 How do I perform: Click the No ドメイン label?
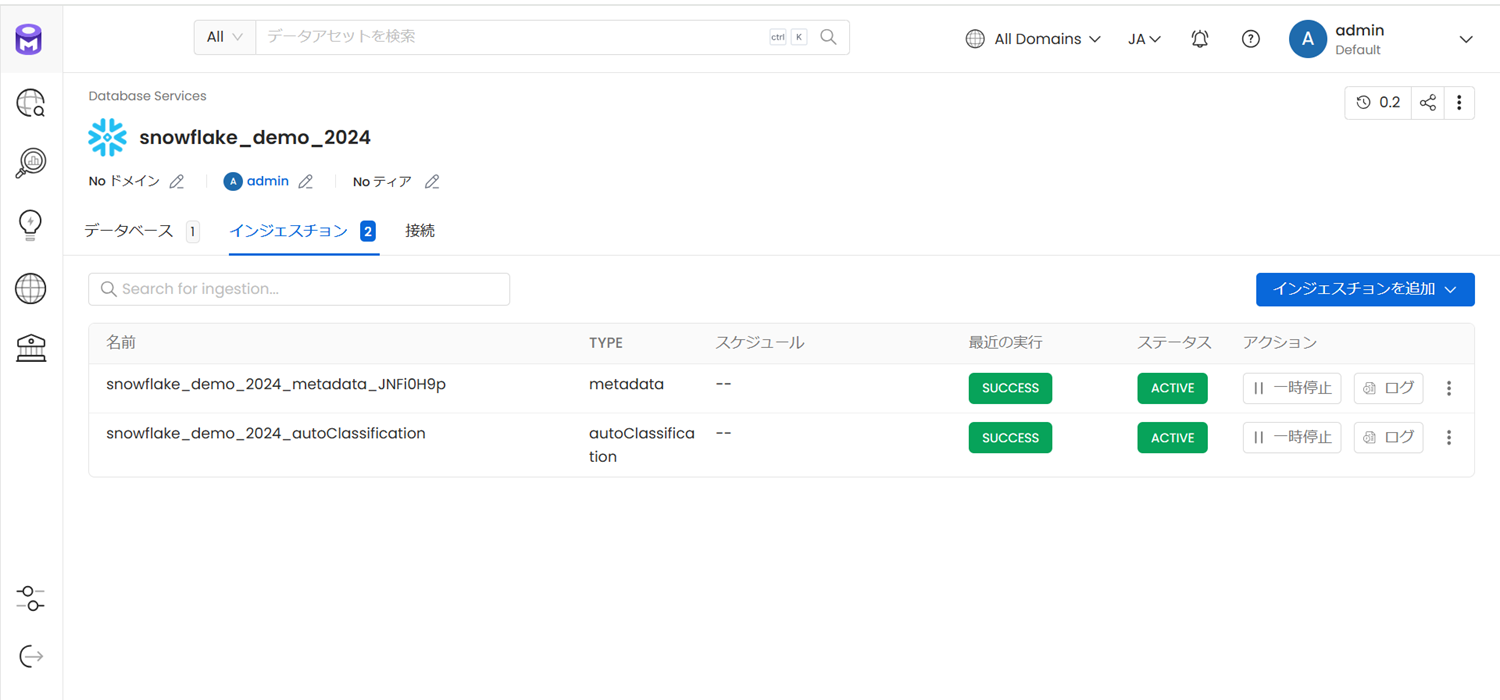(124, 182)
